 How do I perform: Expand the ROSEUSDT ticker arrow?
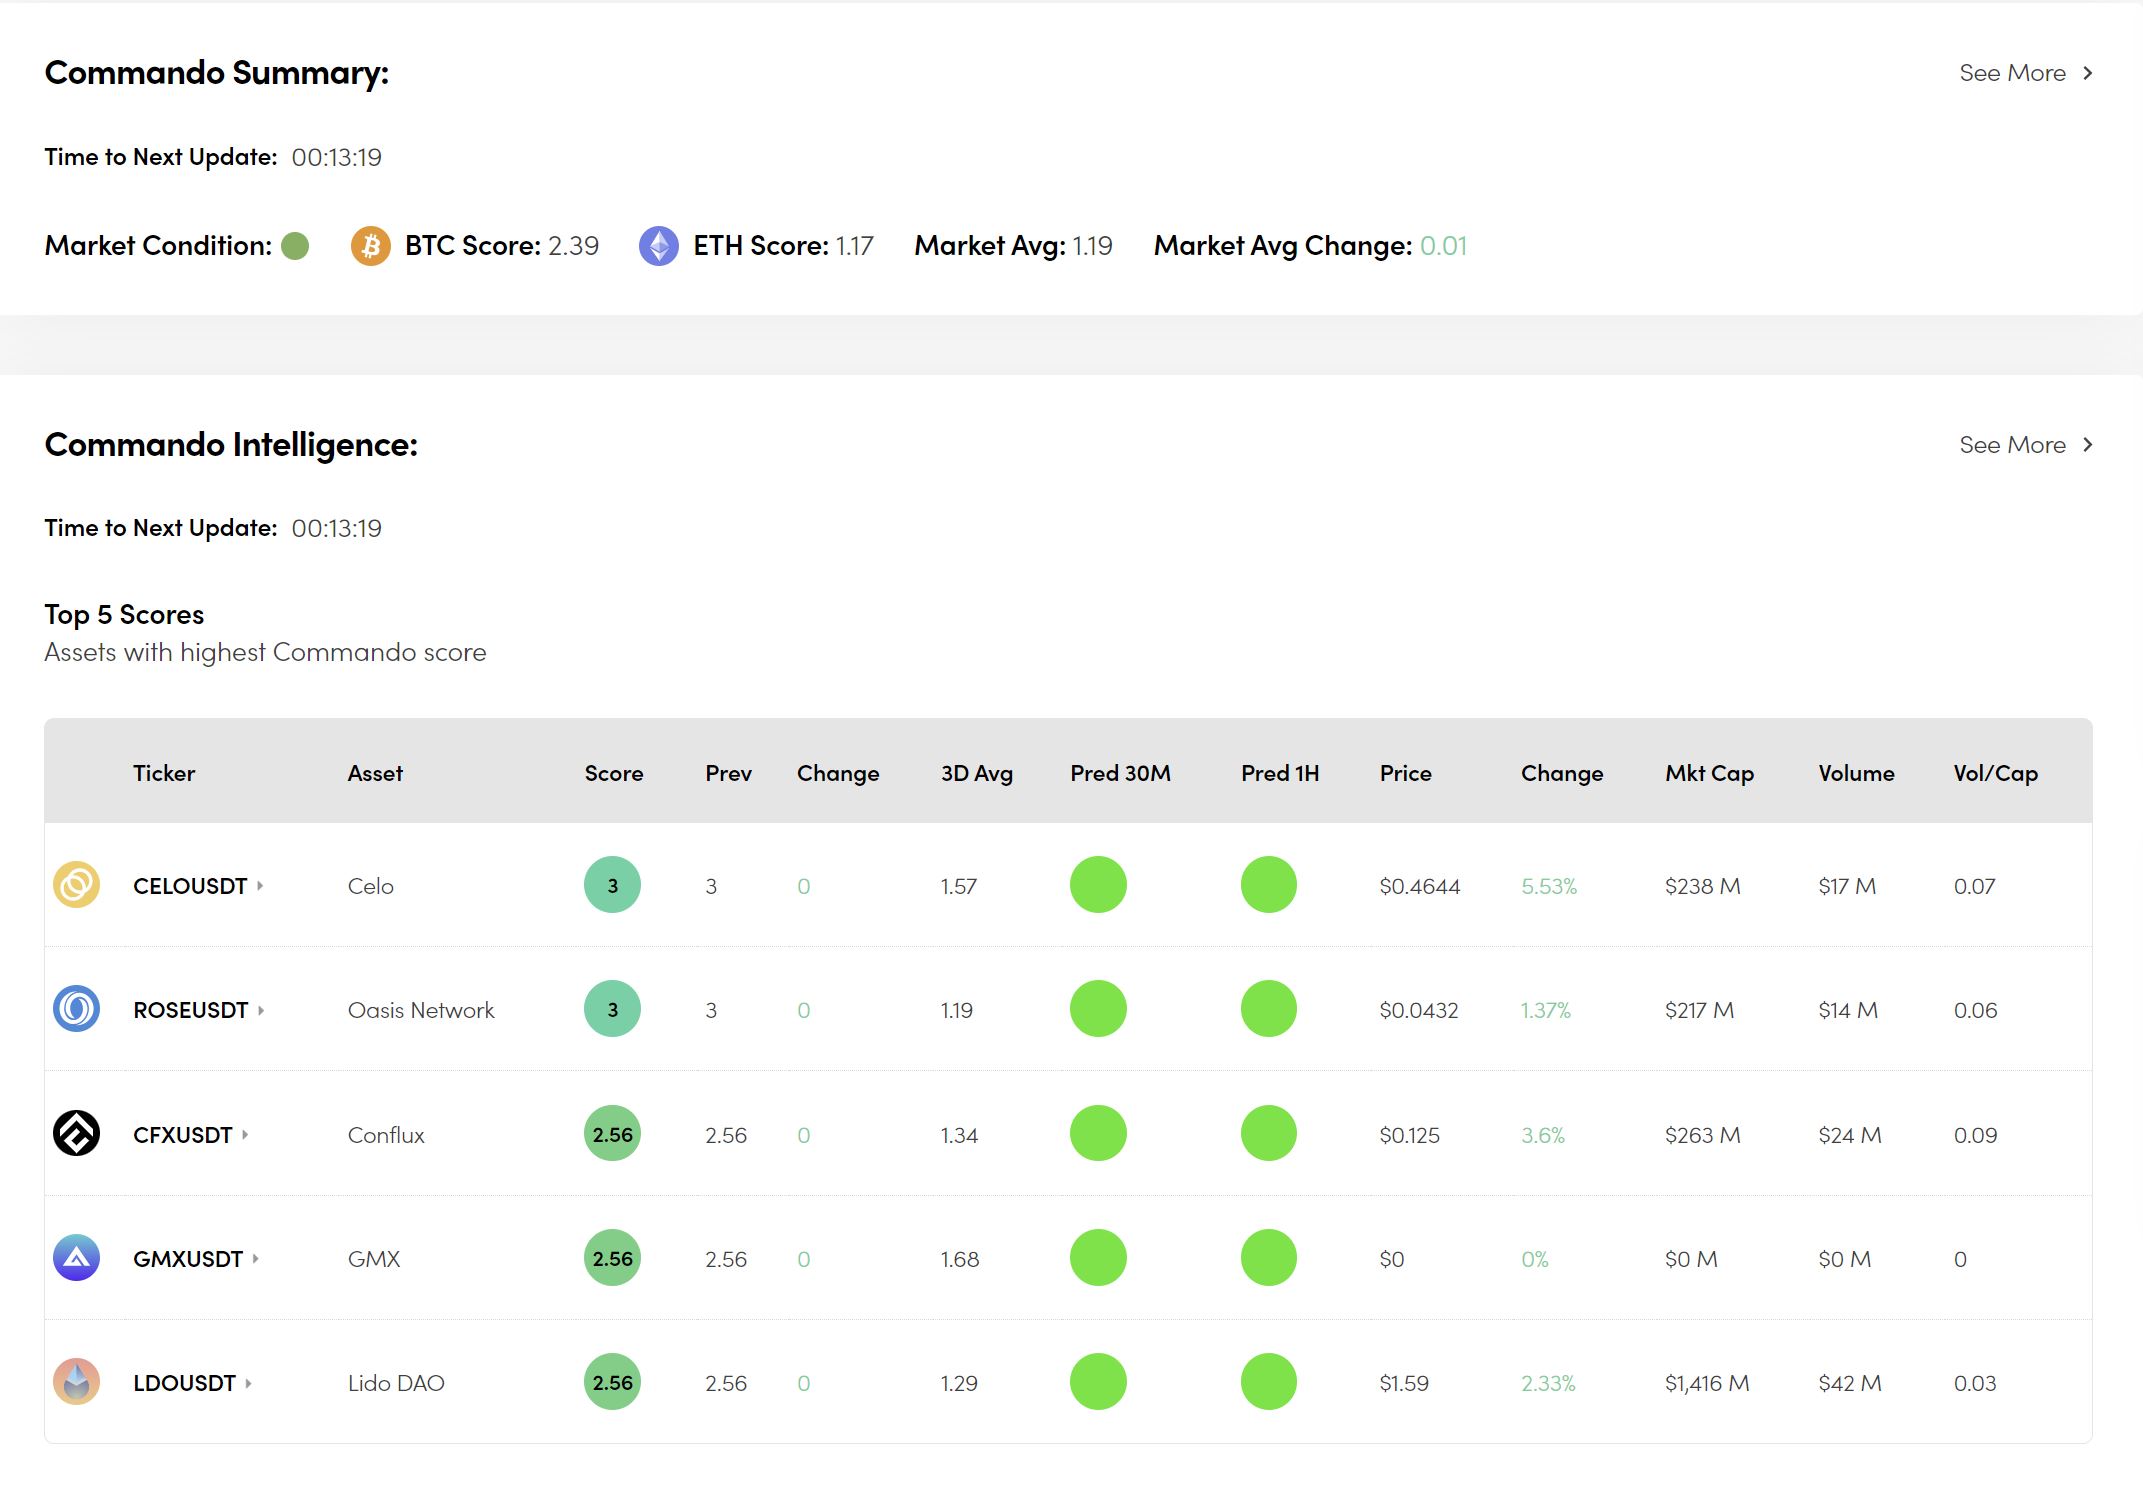(261, 1010)
